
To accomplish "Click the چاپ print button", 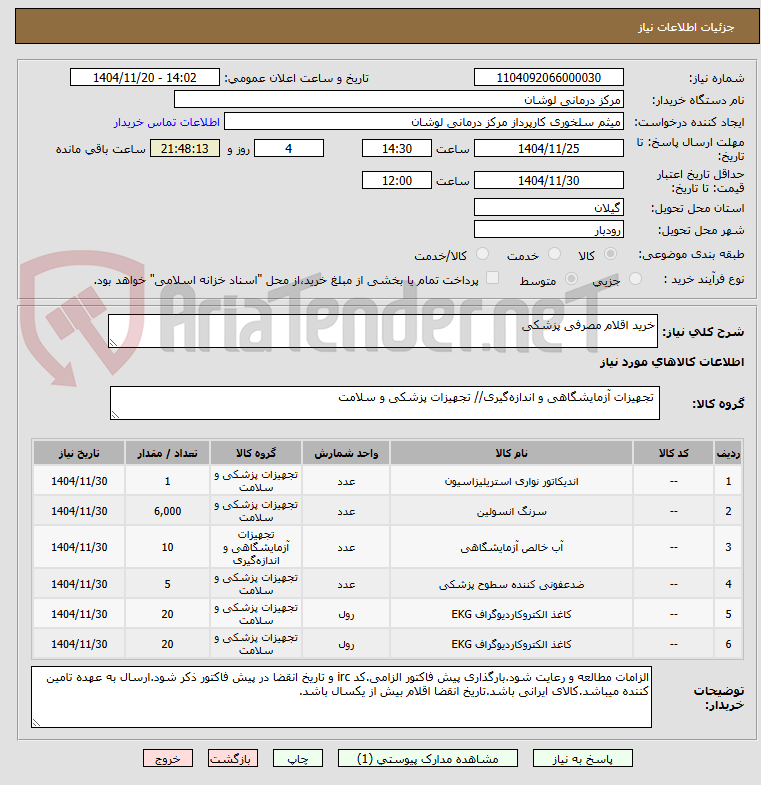I will tap(298, 758).
